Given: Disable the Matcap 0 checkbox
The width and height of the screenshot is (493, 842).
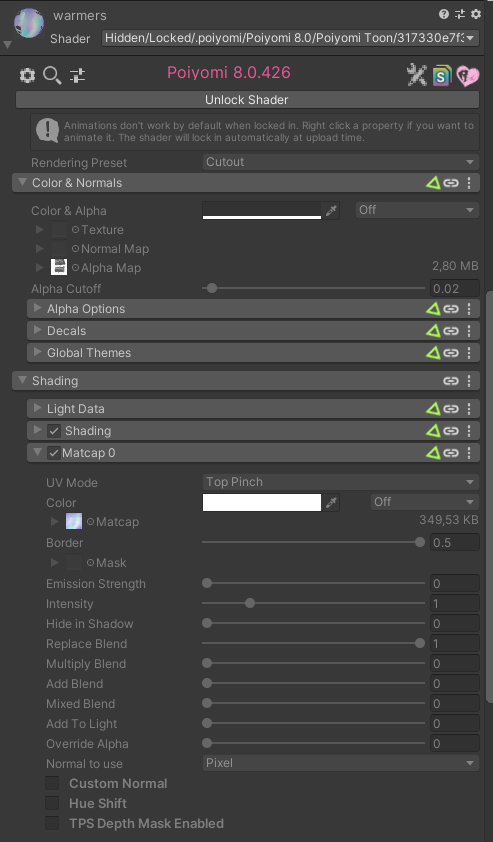Looking at the screenshot, I should [54, 453].
